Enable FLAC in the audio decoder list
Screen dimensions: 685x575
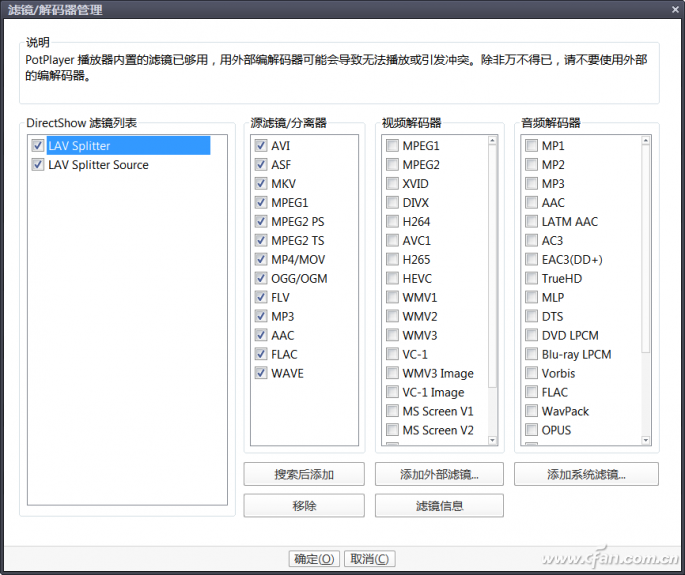[531, 392]
